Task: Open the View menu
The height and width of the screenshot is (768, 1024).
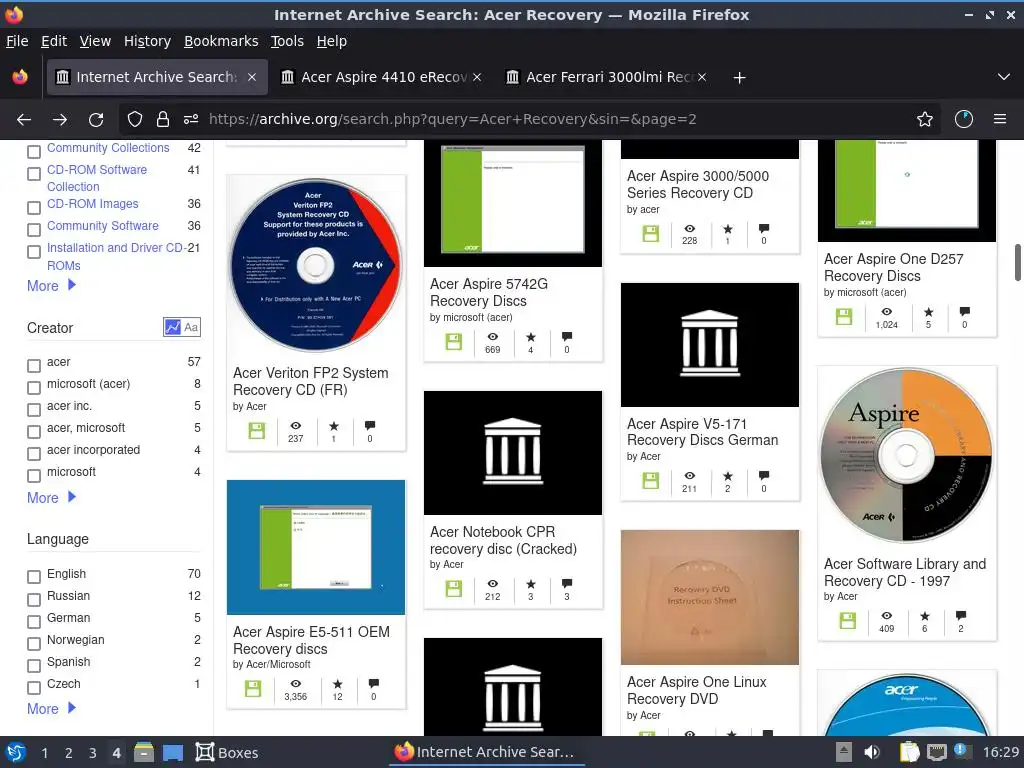Action: pyautogui.click(x=95, y=41)
